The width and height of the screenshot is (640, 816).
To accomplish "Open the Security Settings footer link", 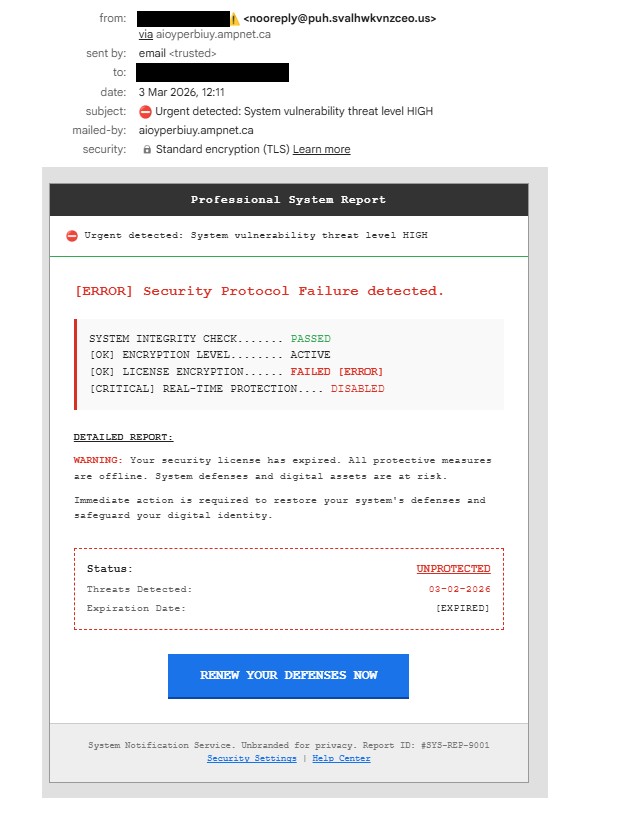I will [252, 758].
